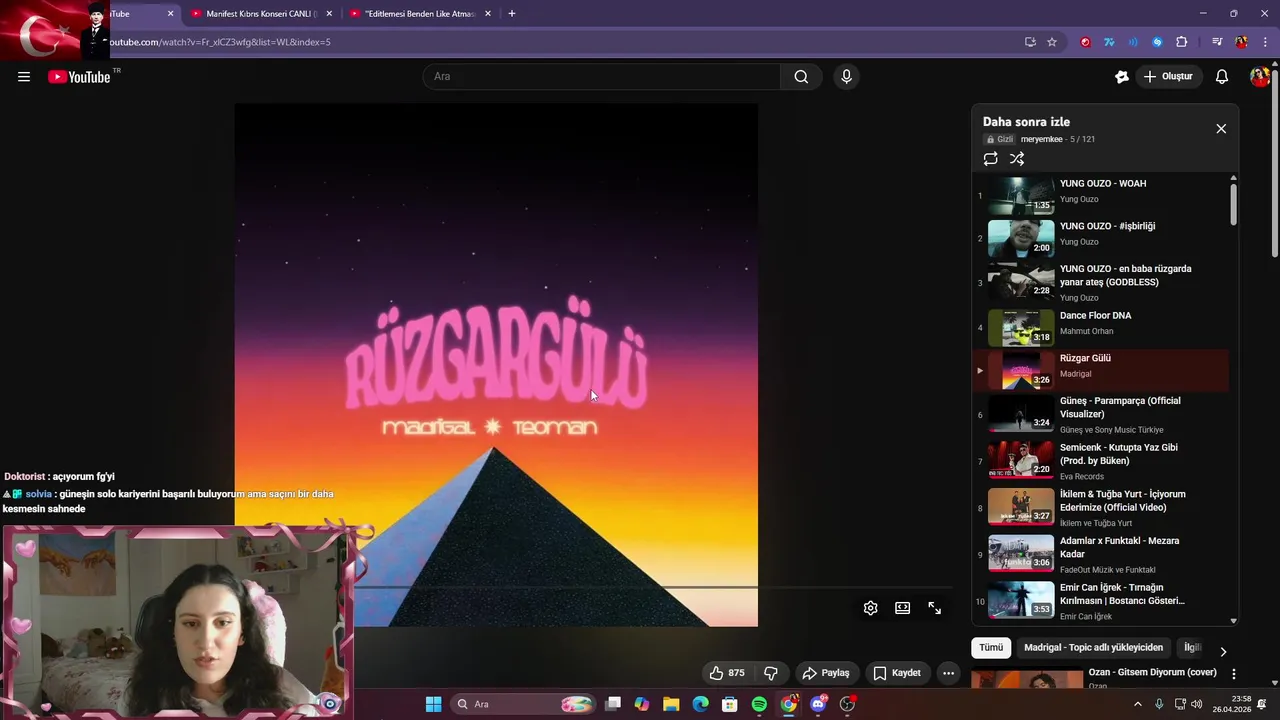
Task: Open Daha sonra izle playlist title
Action: [x=1026, y=122]
